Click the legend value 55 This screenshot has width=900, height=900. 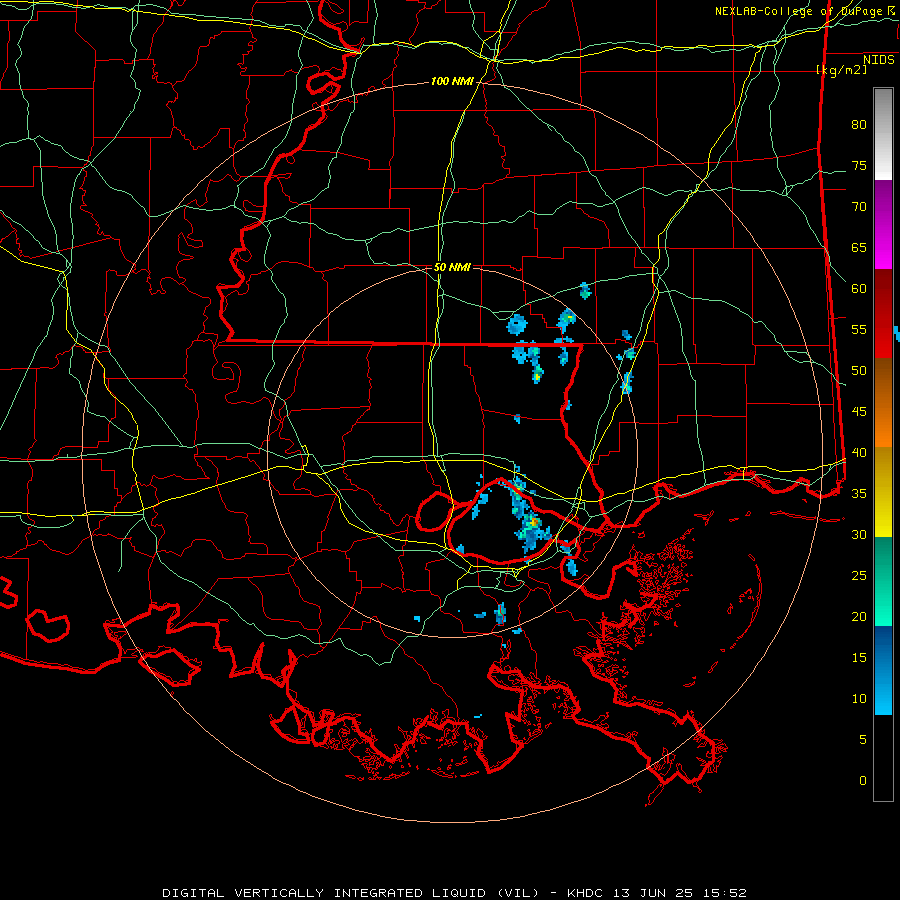(859, 330)
